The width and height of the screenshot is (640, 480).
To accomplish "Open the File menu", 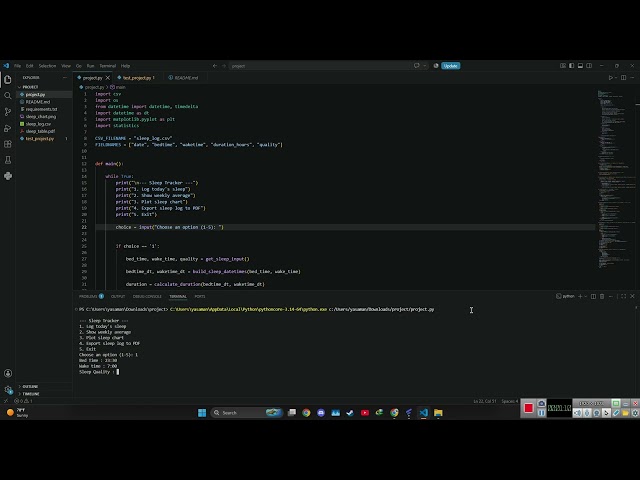I will pos(18,66).
